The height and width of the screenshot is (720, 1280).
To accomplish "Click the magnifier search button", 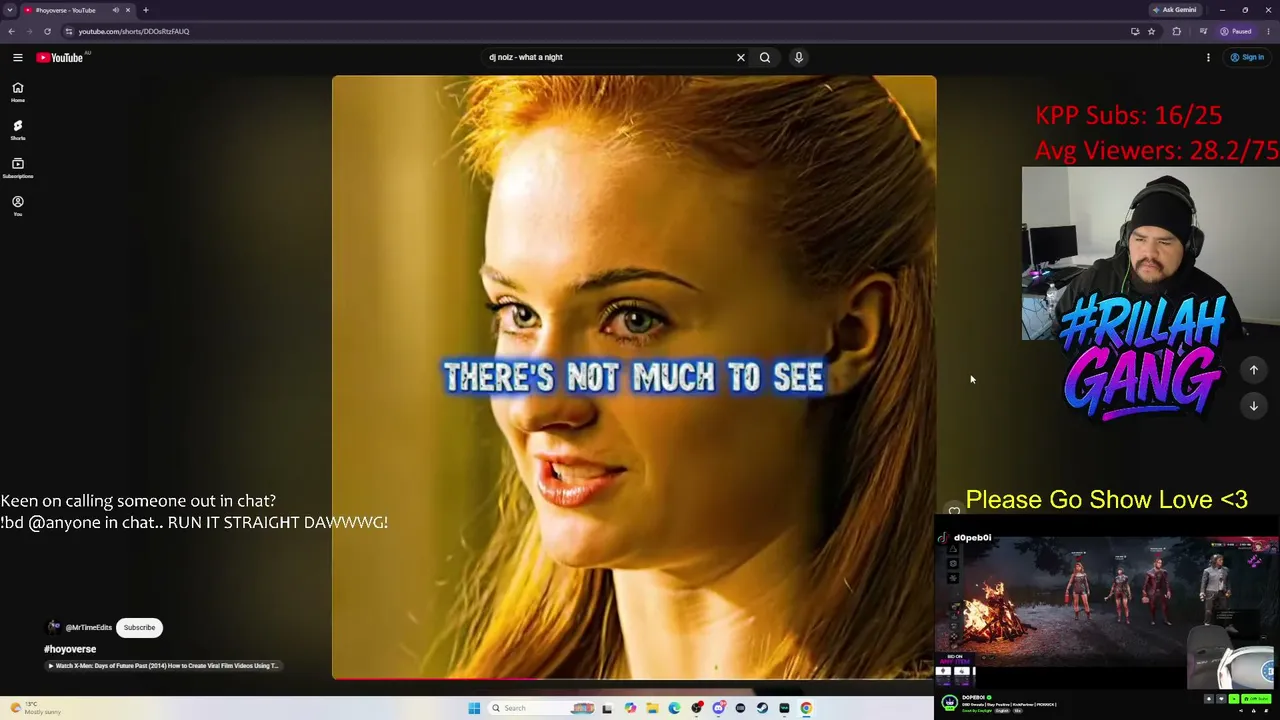I will (765, 57).
